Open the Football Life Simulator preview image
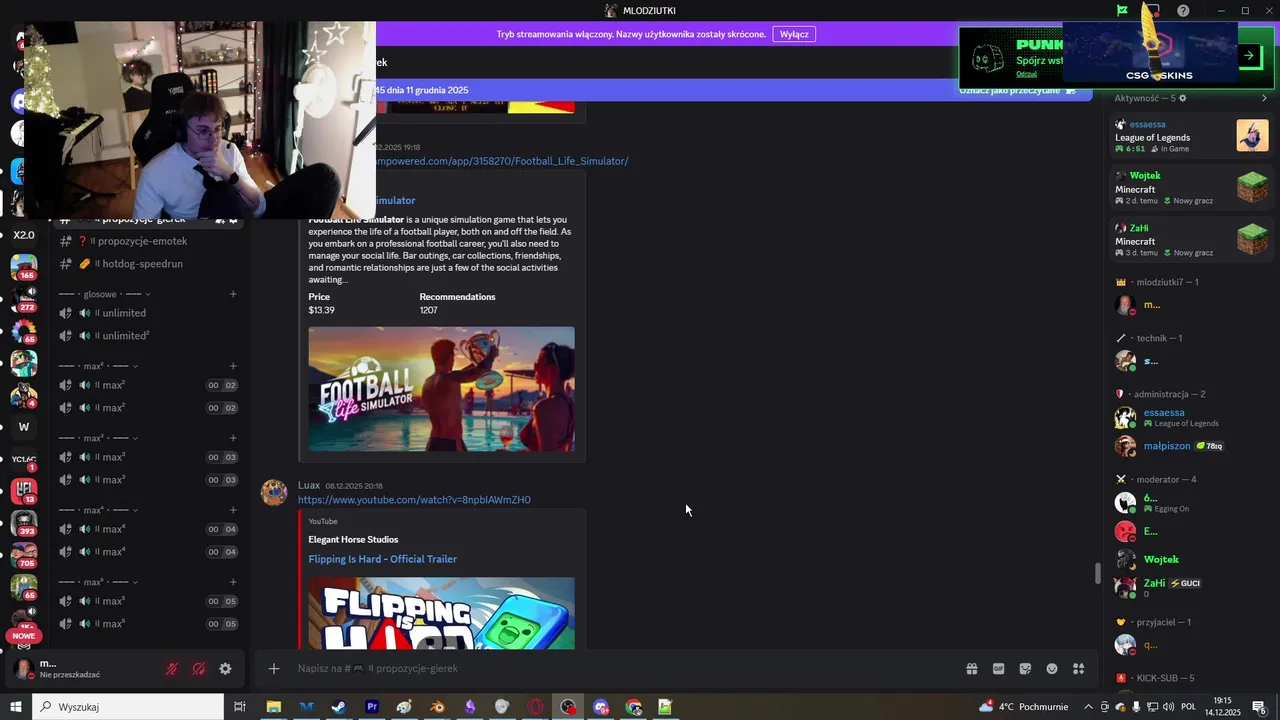Image resolution: width=1280 pixels, height=720 pixels. click(x=441, y=389)
